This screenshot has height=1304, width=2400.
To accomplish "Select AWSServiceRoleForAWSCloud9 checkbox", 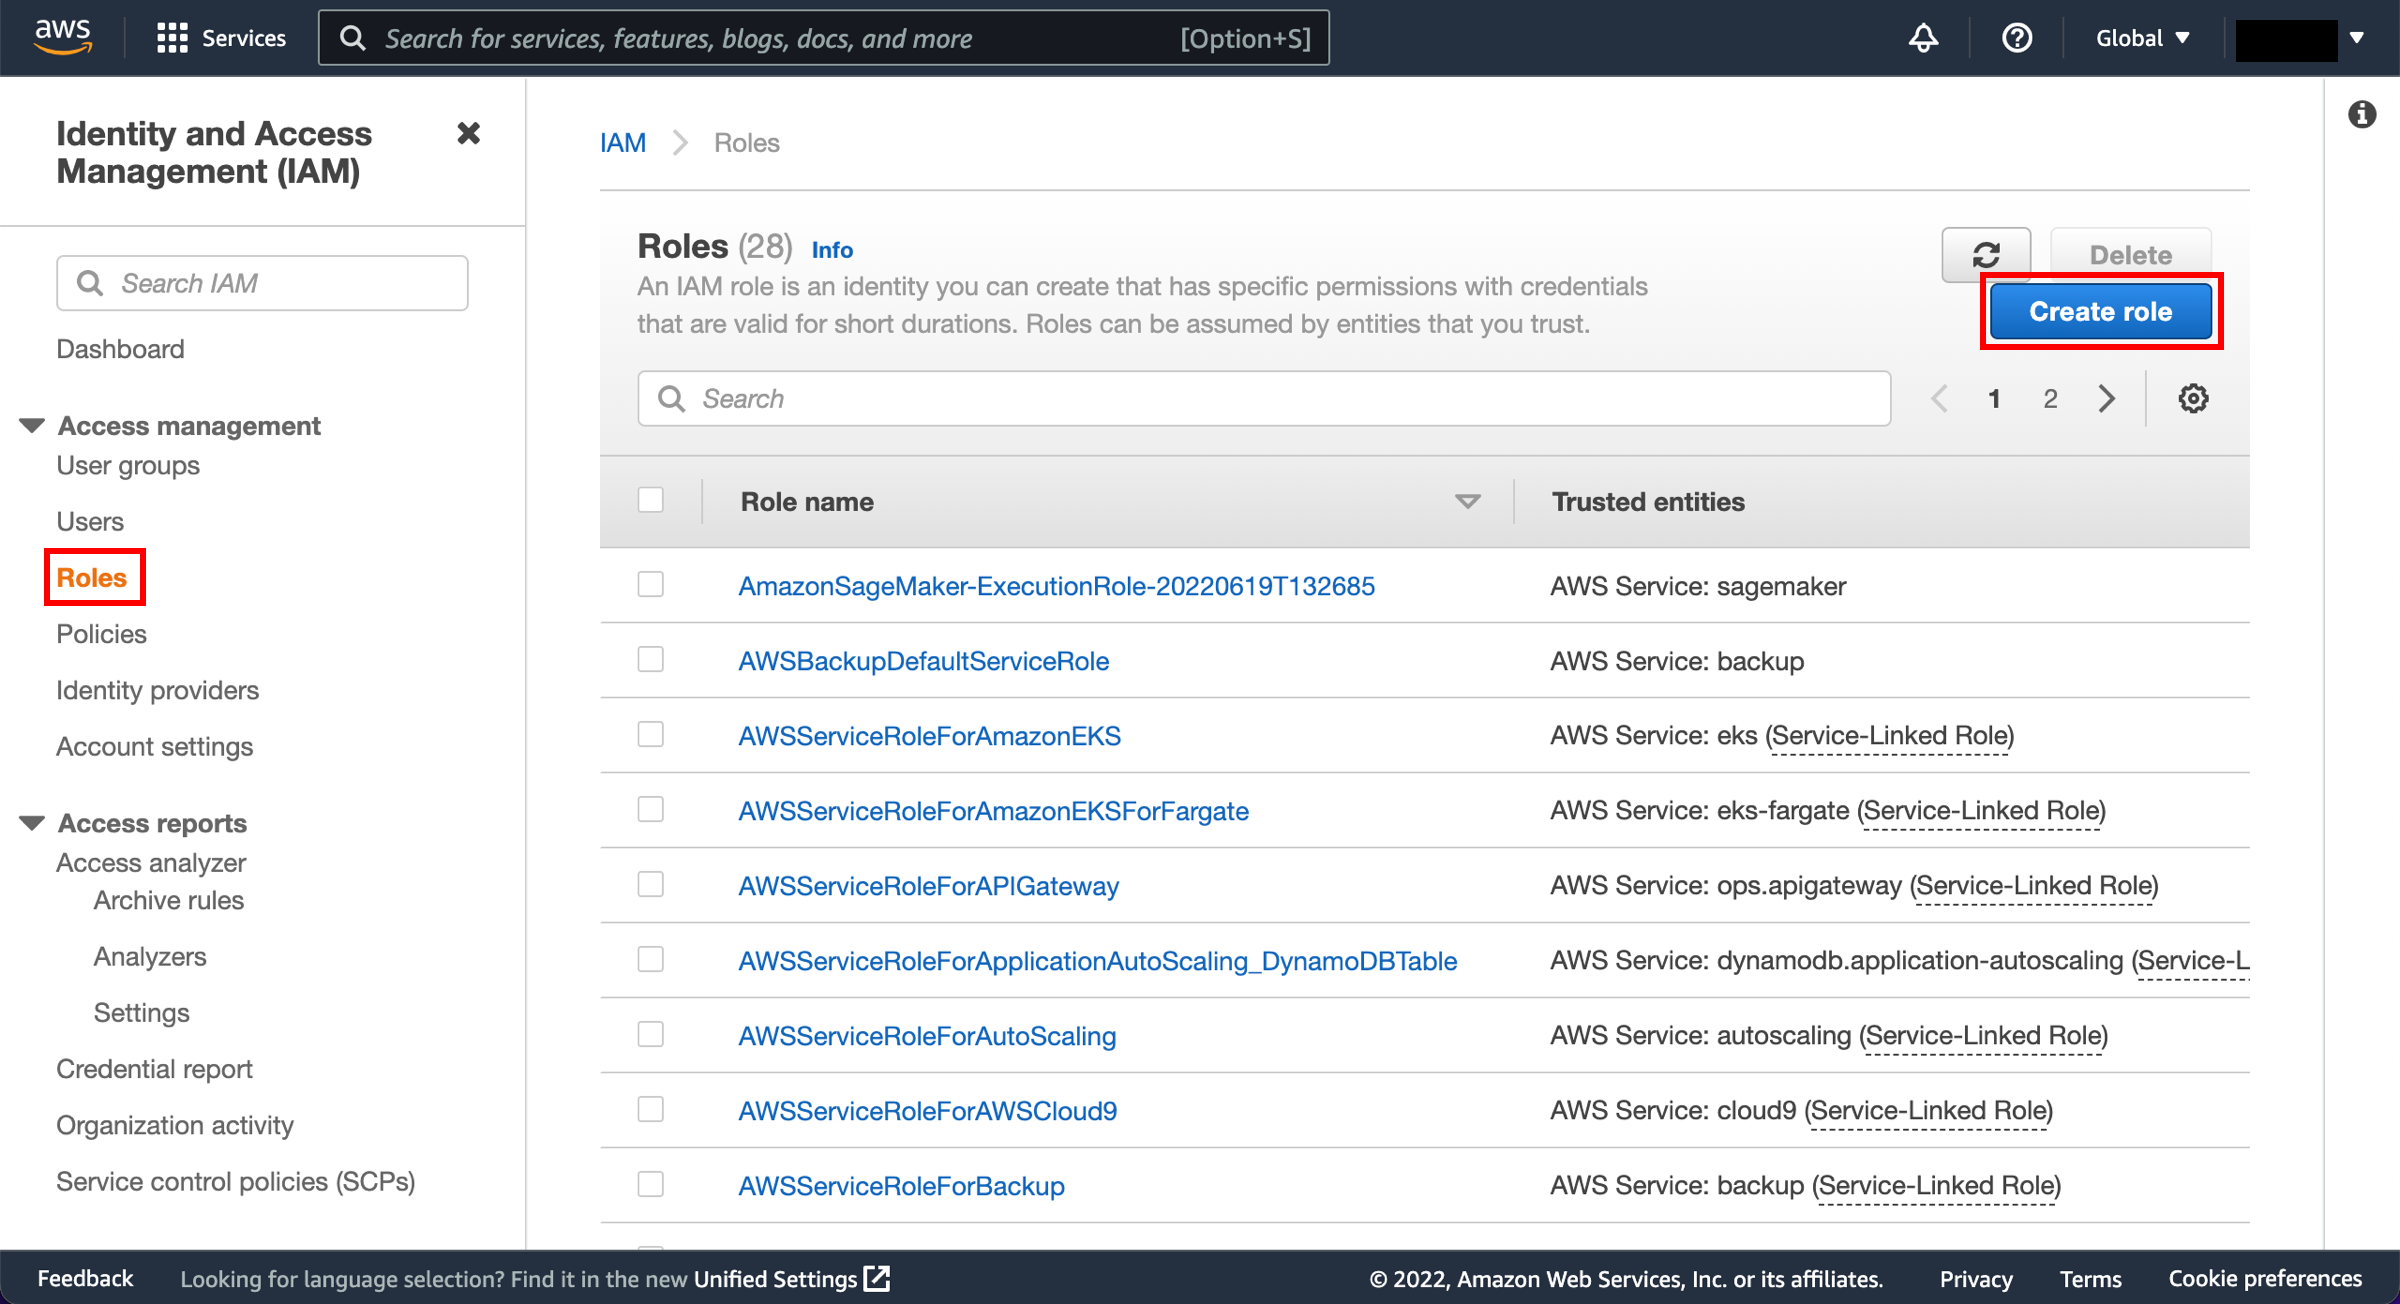I will [x=651, y=1109].
